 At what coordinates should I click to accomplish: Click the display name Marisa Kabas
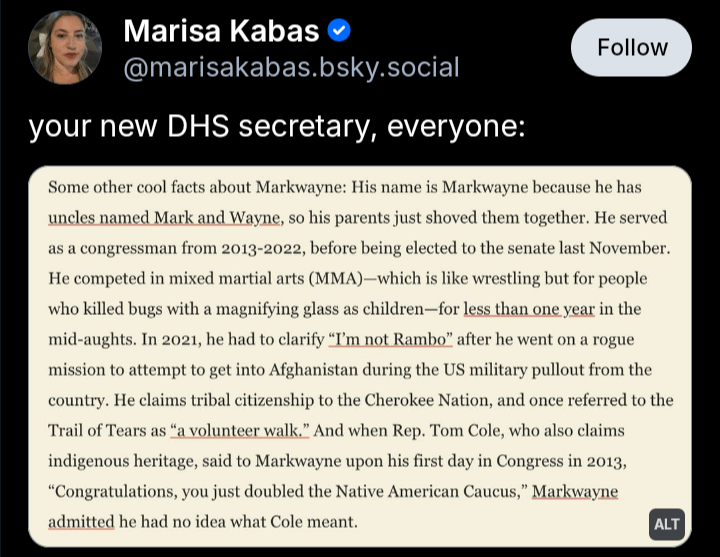click(220, 31)
